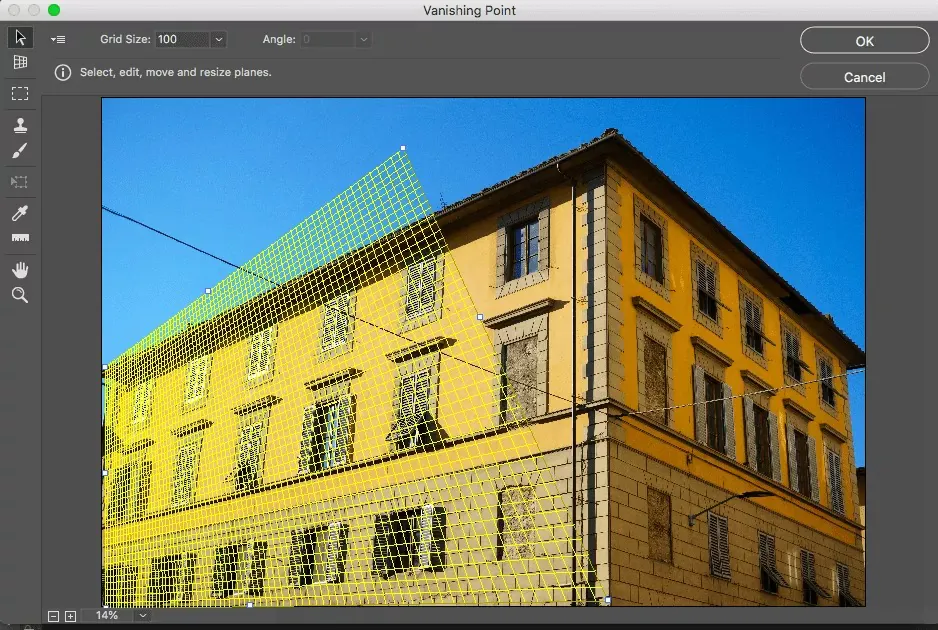Click the plane's bottom edge midpoint handle
938x630 pixels.
click(x=250, y=605)
